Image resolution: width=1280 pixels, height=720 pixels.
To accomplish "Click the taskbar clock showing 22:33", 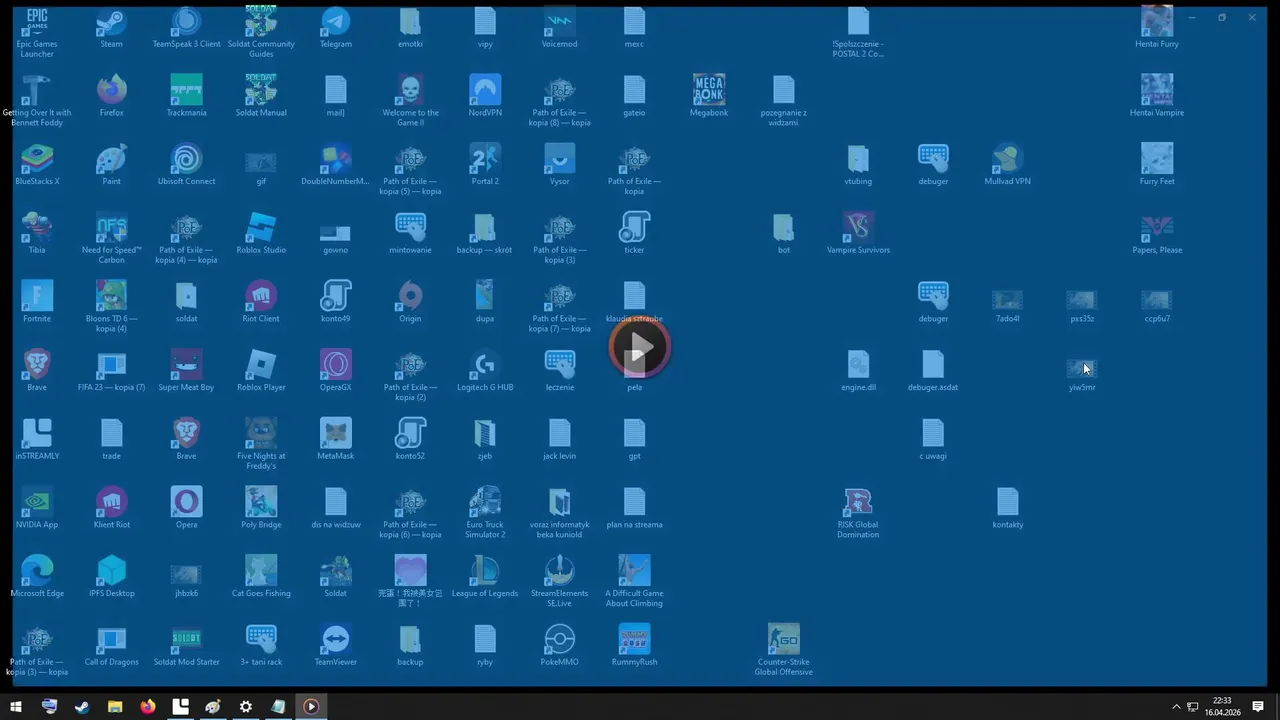I will click(1221, 707).
